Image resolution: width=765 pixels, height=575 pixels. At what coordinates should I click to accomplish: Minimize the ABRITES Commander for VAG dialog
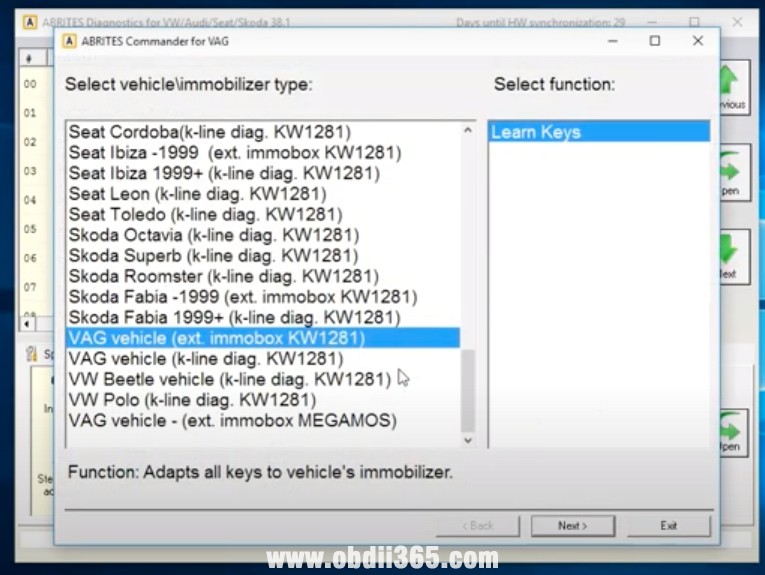click(x=613, y=41)
